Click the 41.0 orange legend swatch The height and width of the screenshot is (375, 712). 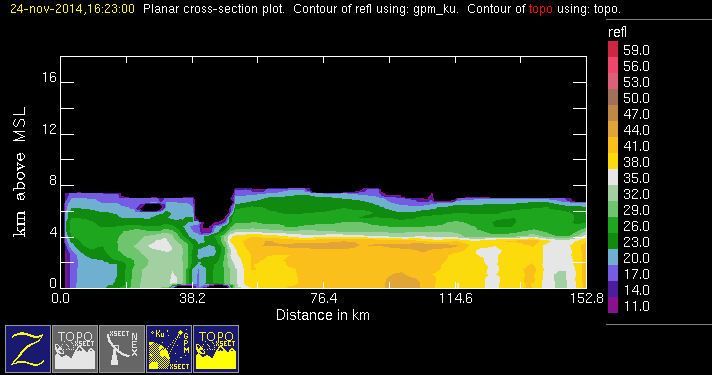[613, 145]
